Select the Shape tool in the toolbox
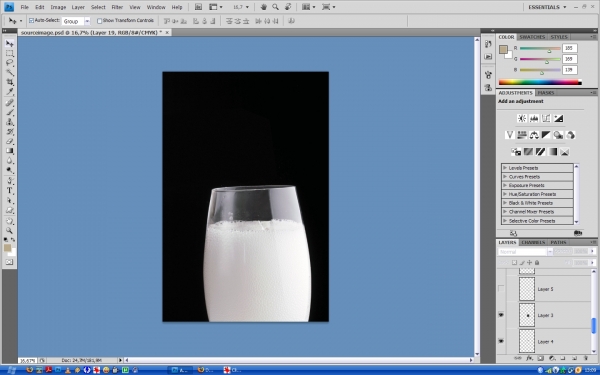 [x=10, y=210]
